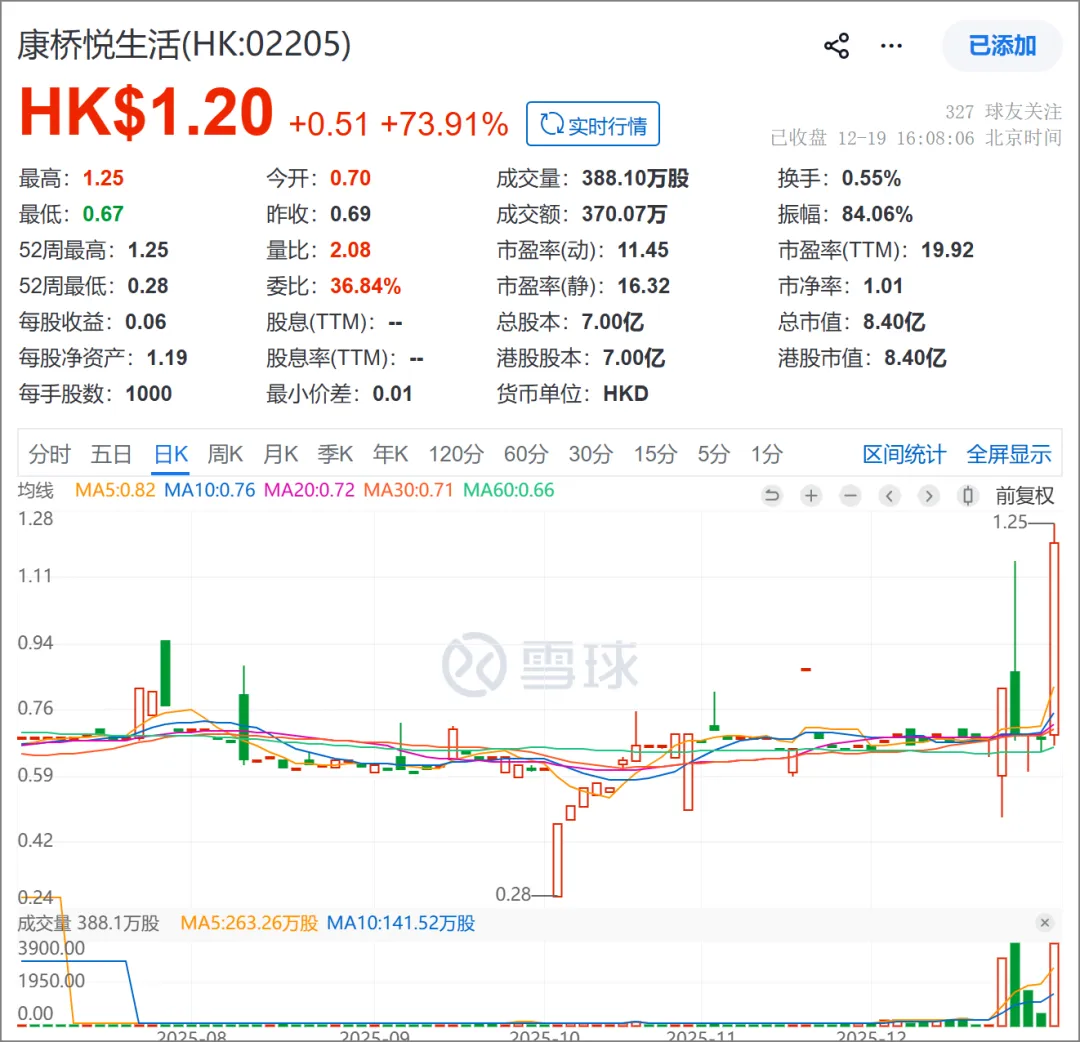Image resolution: width=1080 pixels, height=1042 pixels.
Task: Click the 1.25 high marker on chart
Action: (x=1009, y=522)
